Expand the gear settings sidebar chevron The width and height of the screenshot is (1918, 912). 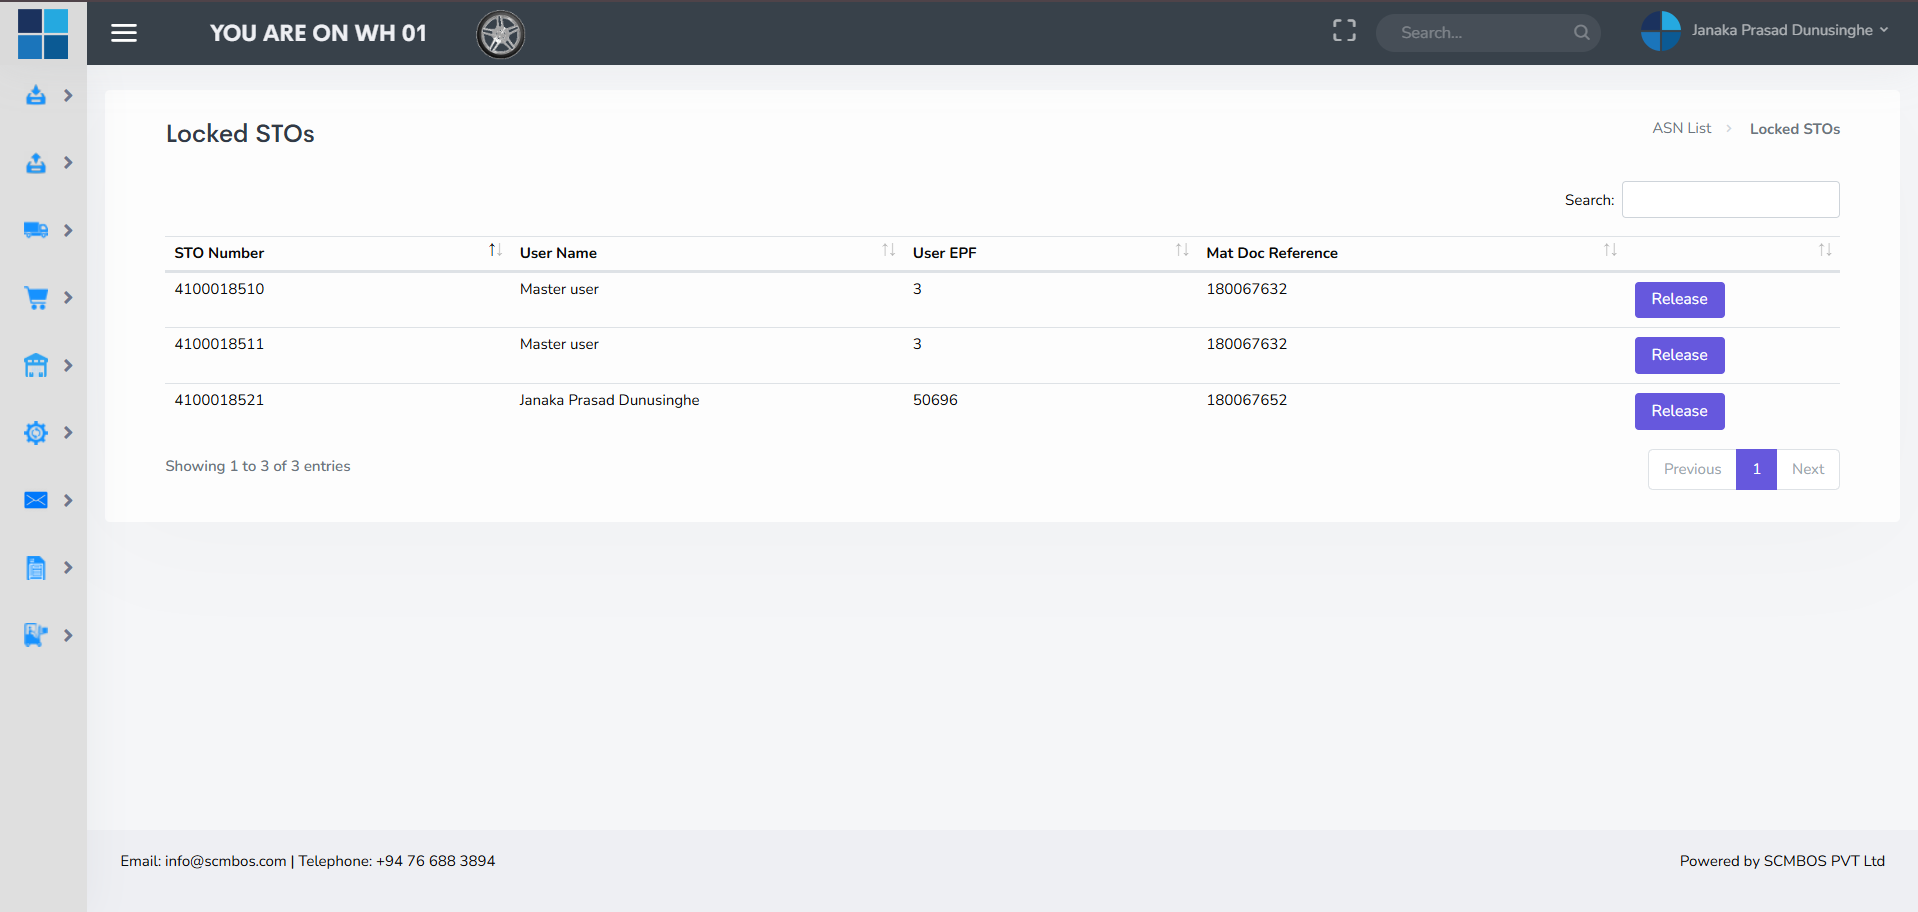68,433
